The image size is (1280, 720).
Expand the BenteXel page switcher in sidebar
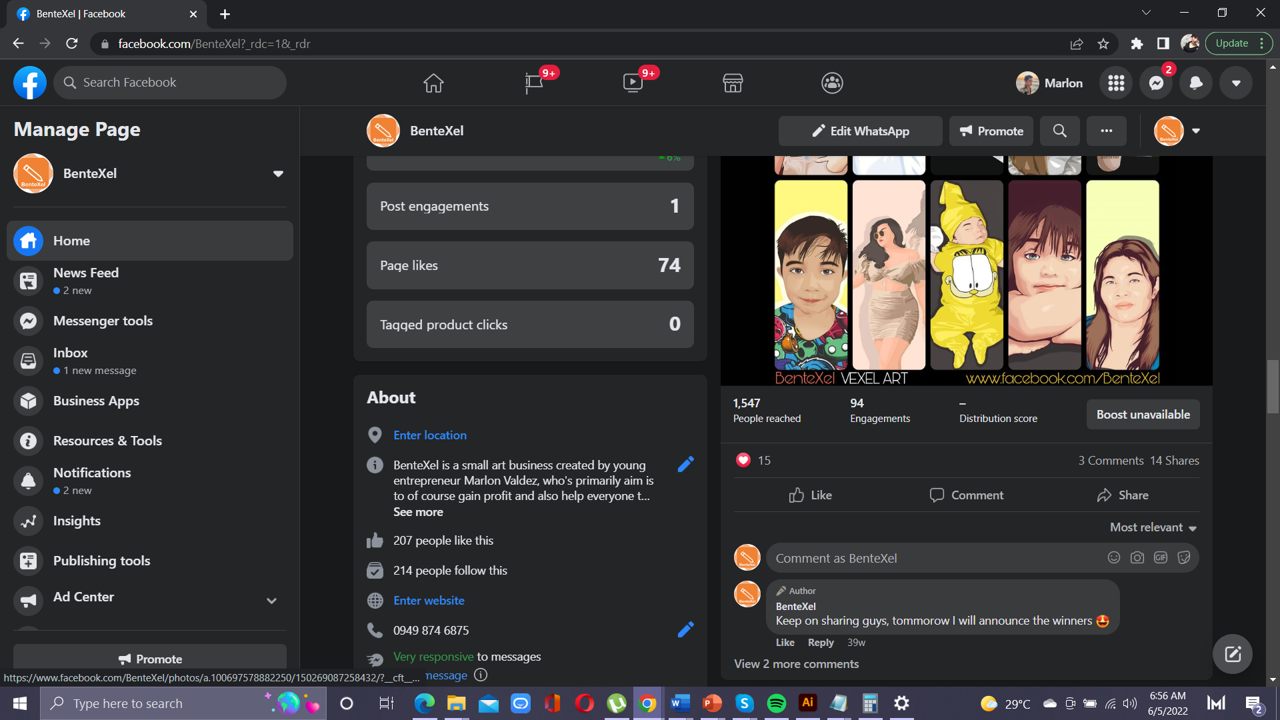coord(278,174)
